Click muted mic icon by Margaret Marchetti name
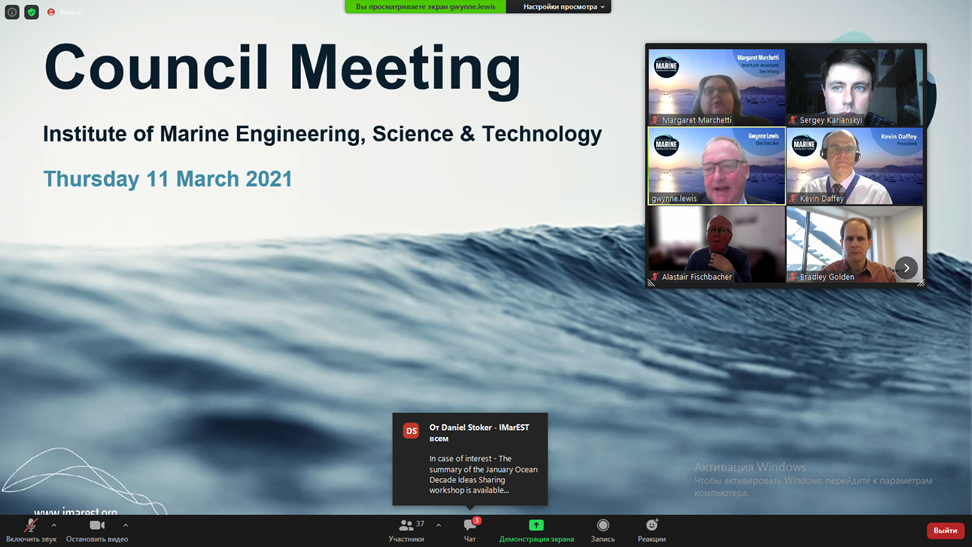This screenshot has width=972, height=547. coord(655,120)
